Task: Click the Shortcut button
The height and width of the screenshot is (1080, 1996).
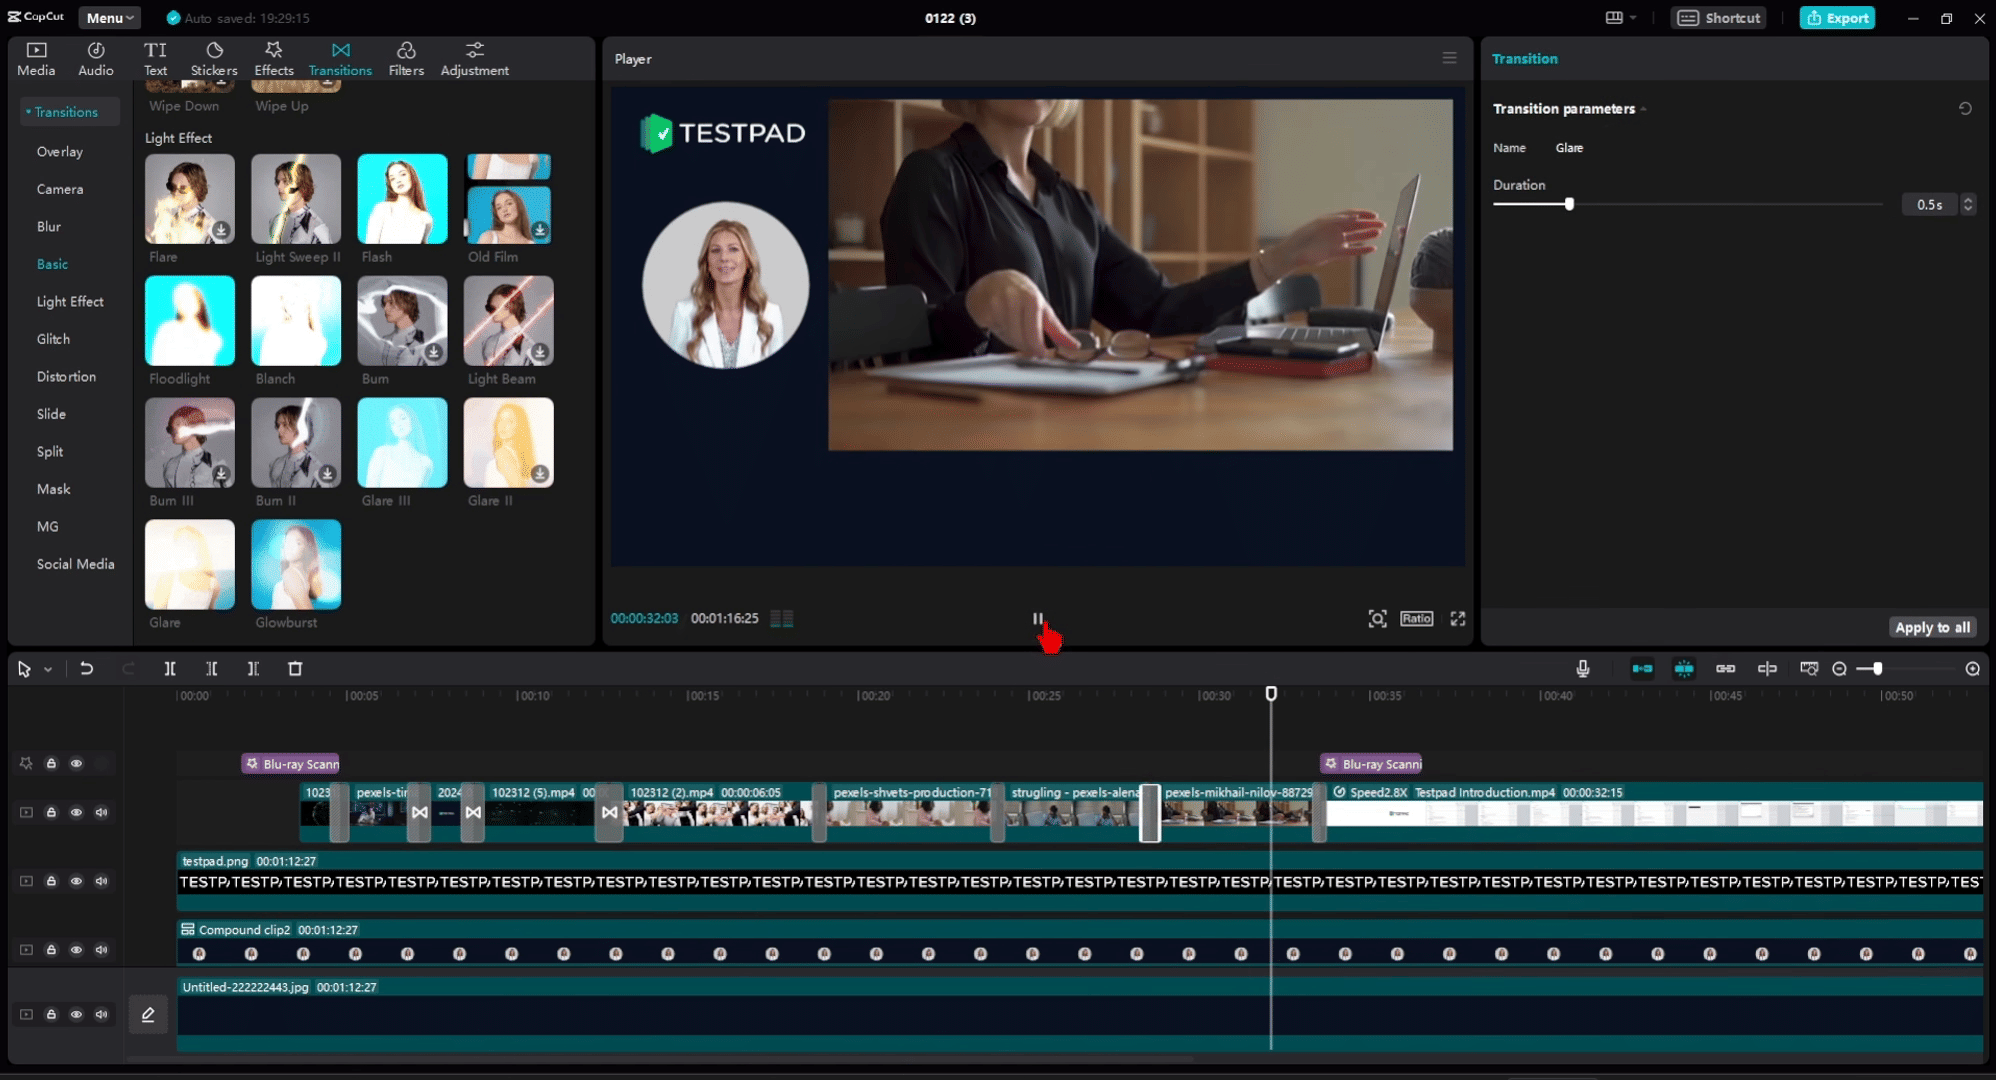Action: coord(1718,18)
